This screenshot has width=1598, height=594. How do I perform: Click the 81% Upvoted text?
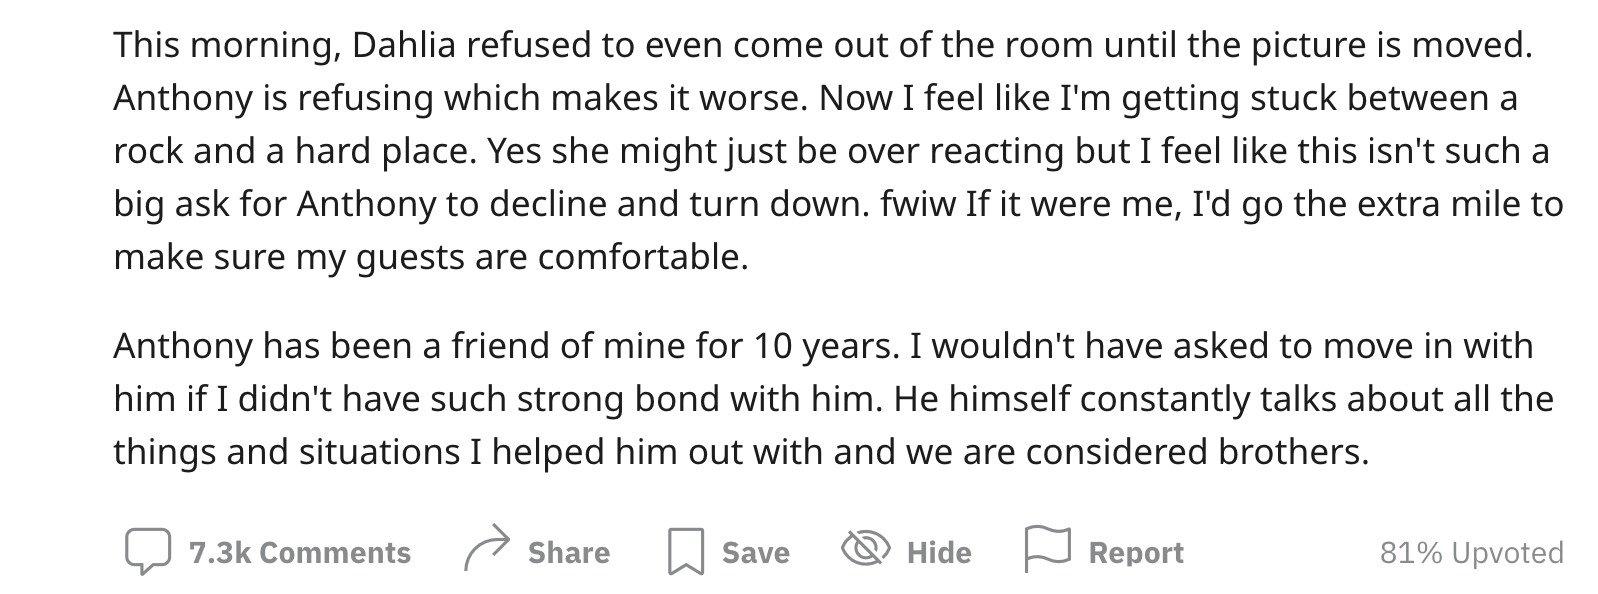pos(1471,553)
